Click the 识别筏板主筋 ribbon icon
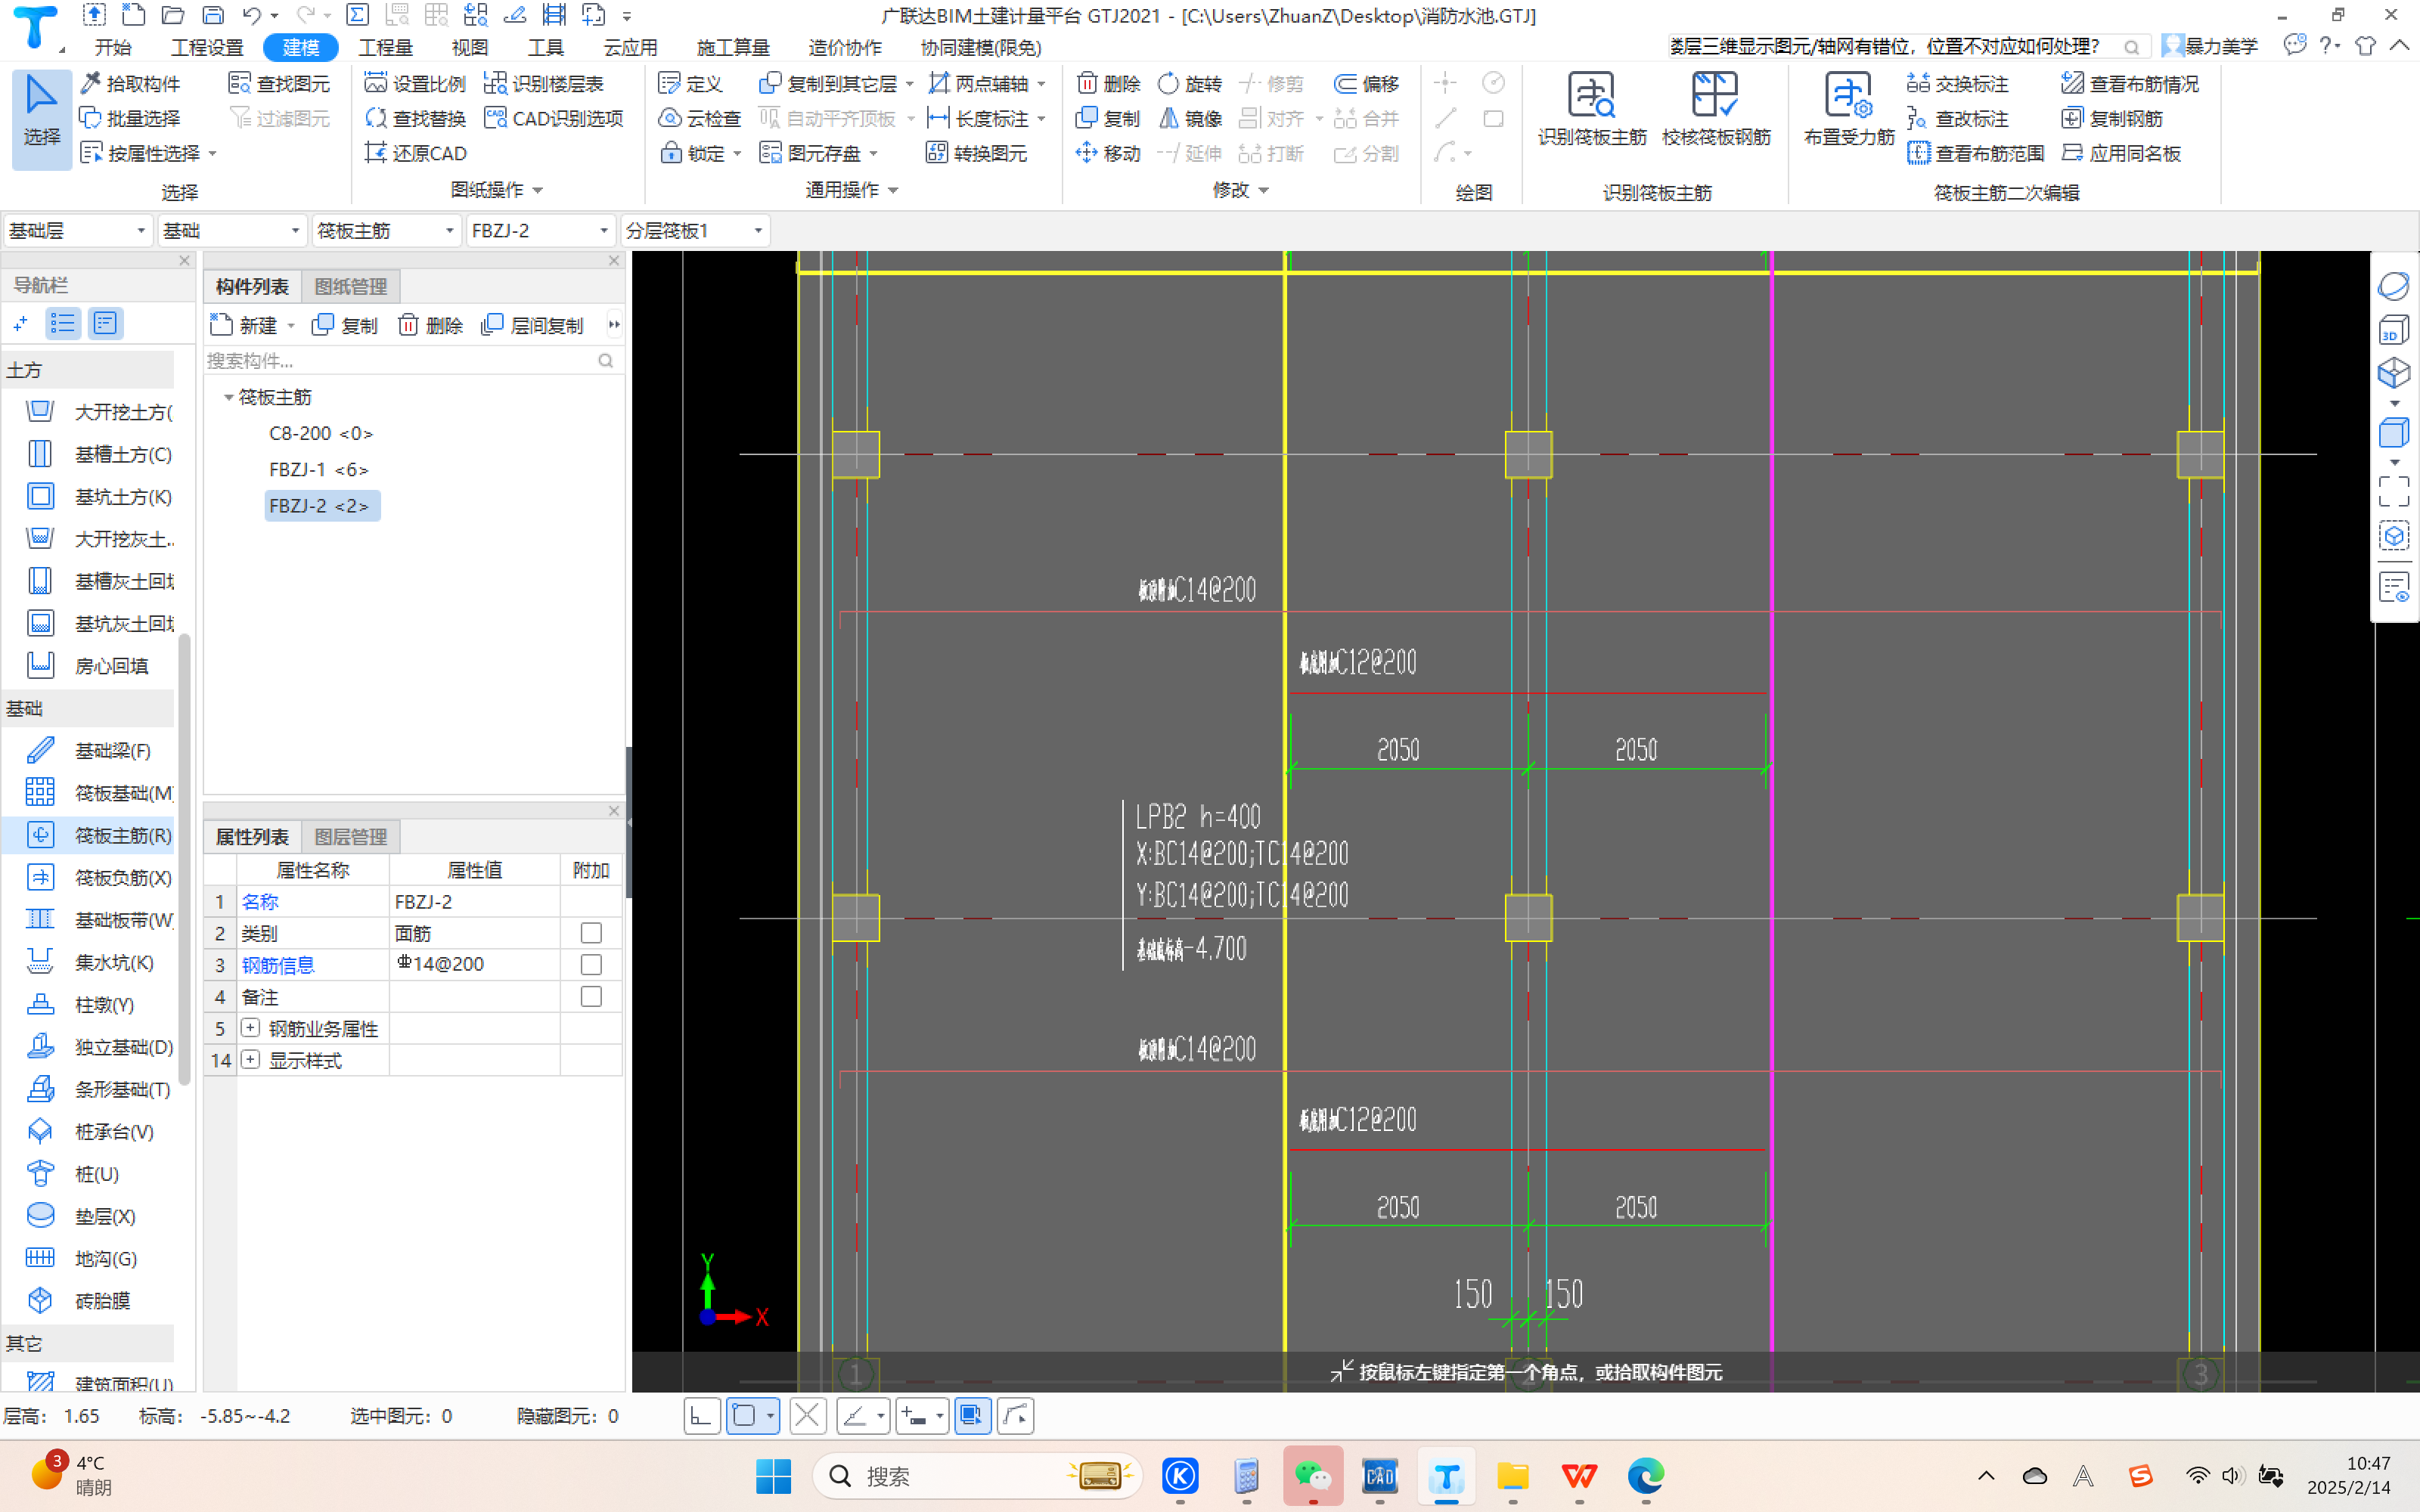Screen dimensions: 2420x1512 click(x=1591, y=97)
